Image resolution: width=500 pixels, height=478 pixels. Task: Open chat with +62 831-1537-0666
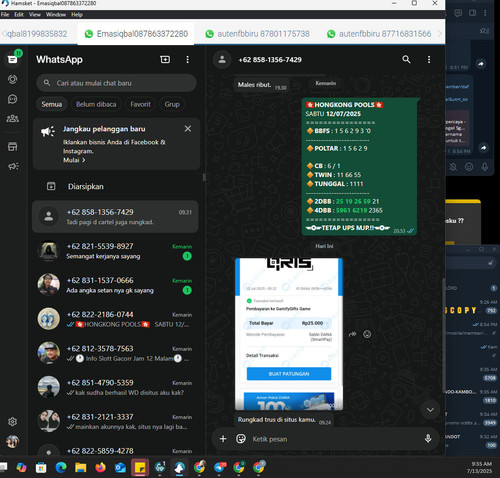[x=115, y=285]
